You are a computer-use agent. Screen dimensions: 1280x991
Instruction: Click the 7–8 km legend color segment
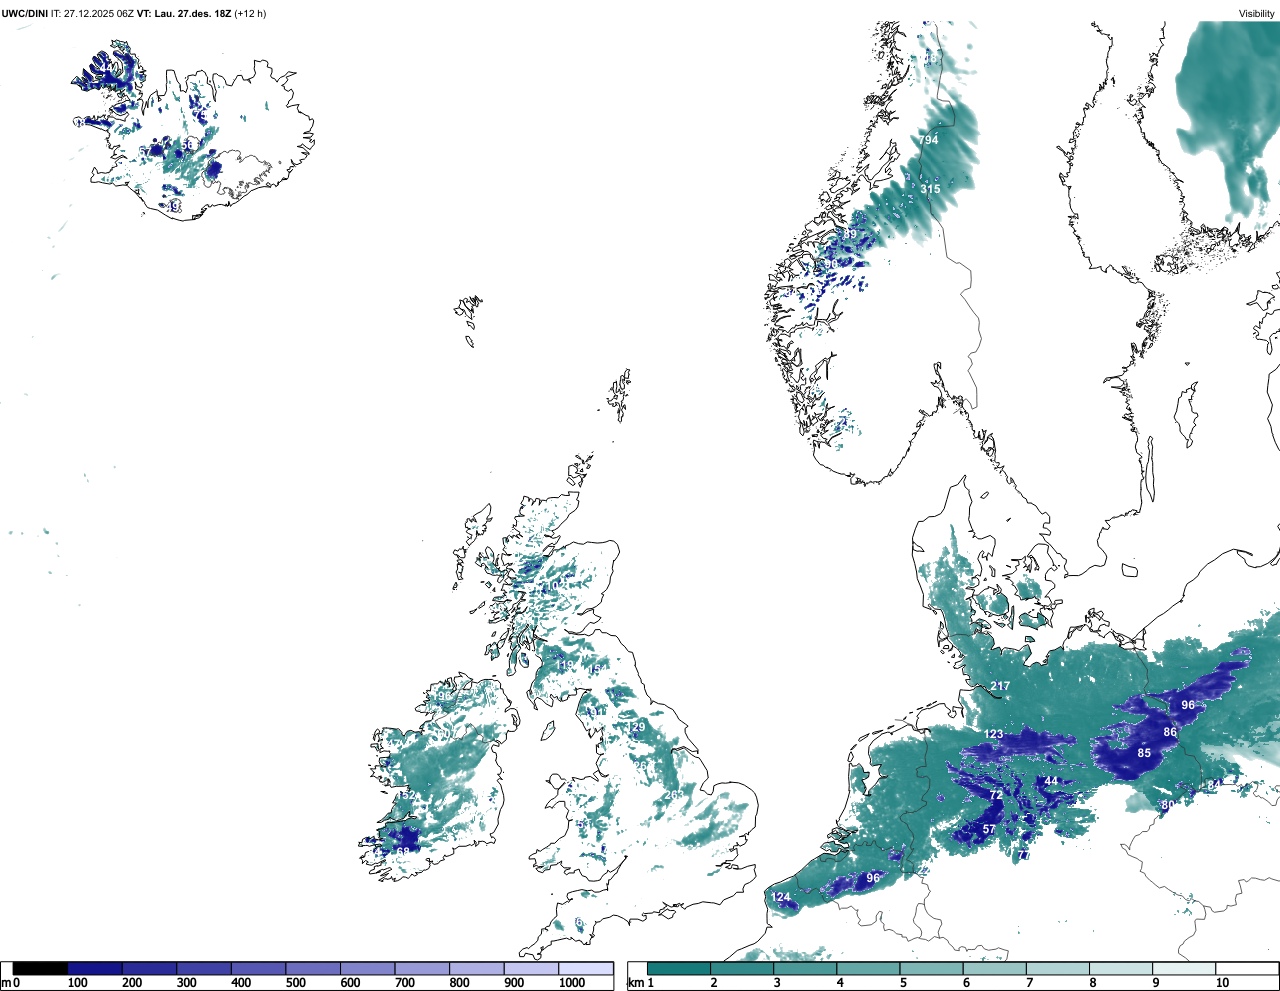pos(1057,968)
